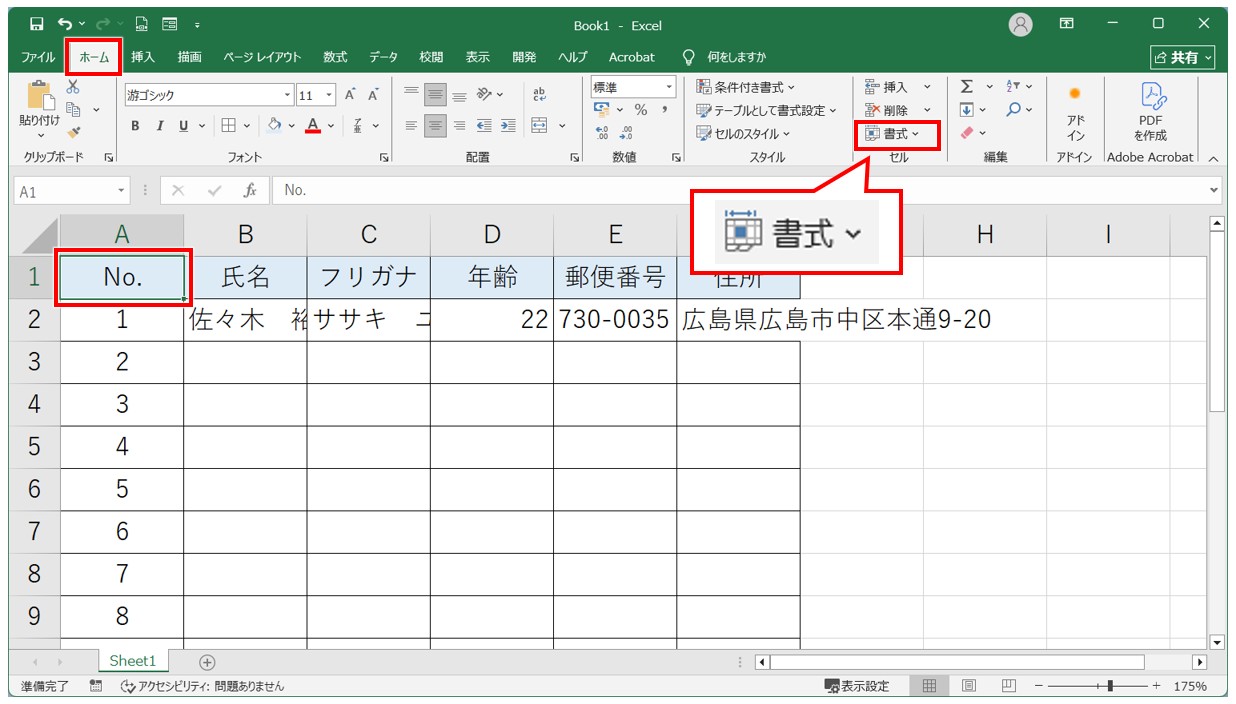Screen dimensions: 1236x704
Task: Toggle Align Right horizontal alignment
Action: coord(459,126)
